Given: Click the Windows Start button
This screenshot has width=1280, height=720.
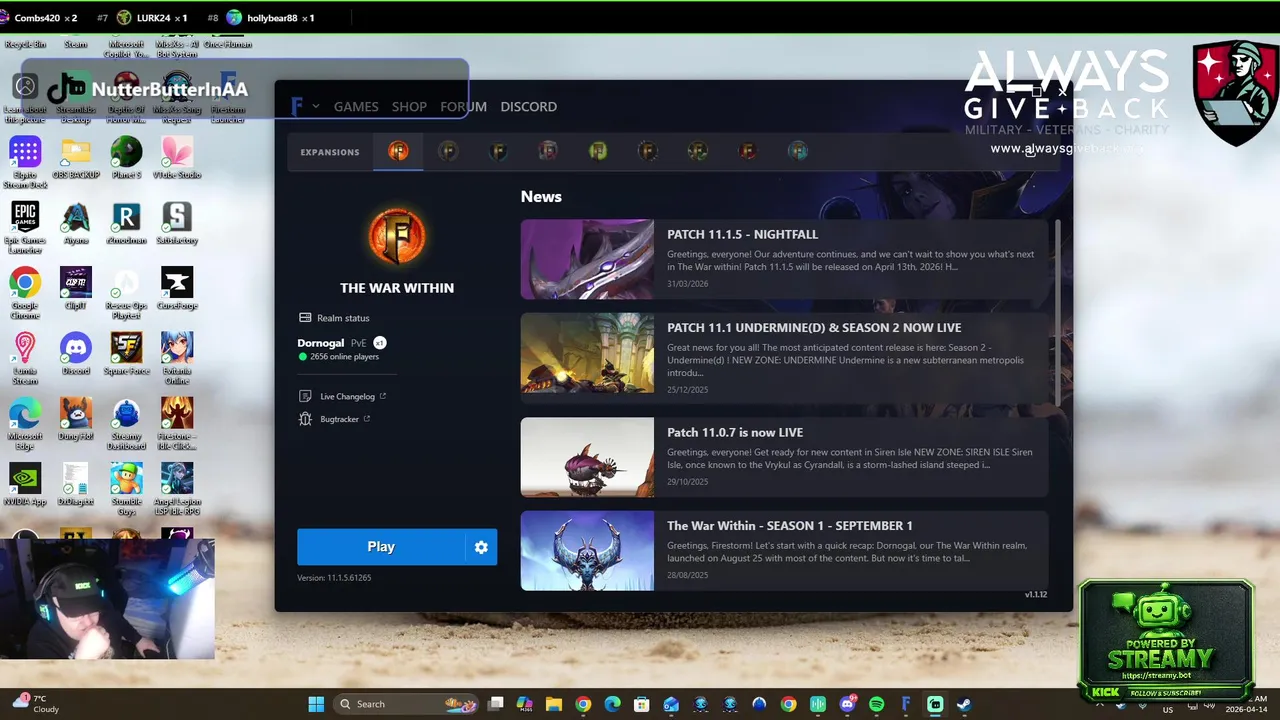Looking at the screenshot, I should click(316, 704).
